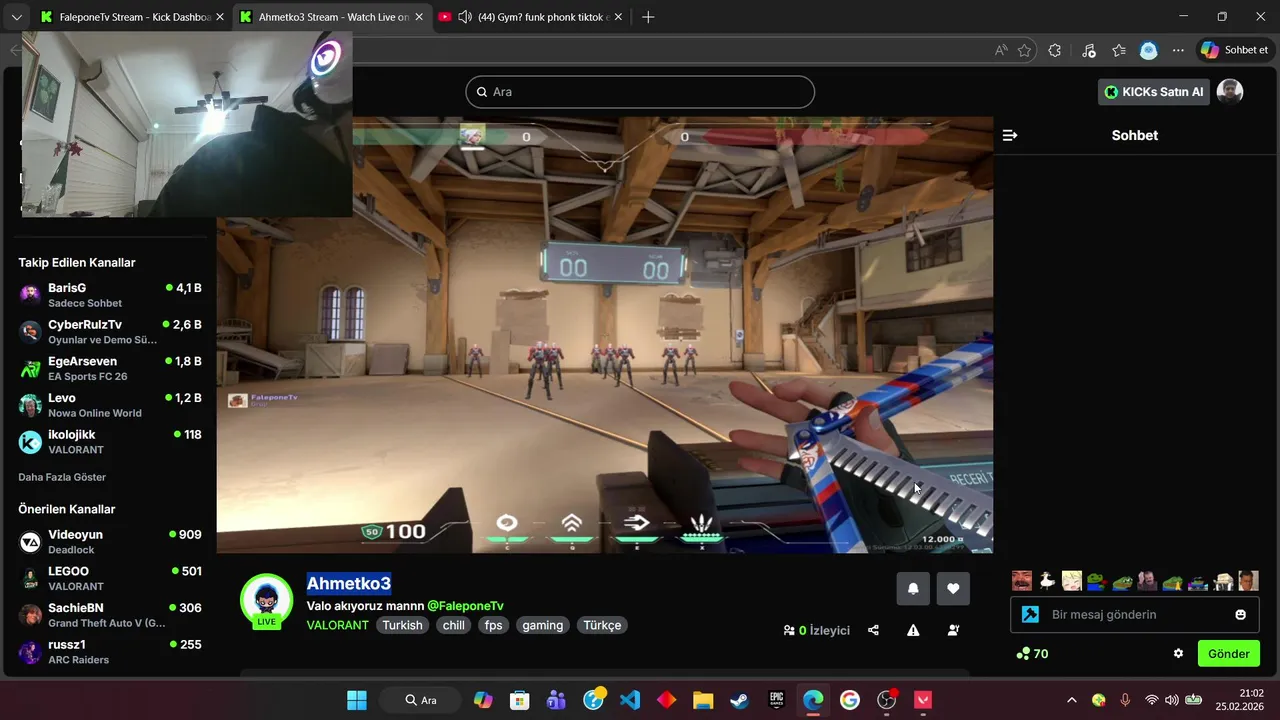Open EgeArseven channel in sidebar
The image size is (1280, 720).
tap(110, 368)
